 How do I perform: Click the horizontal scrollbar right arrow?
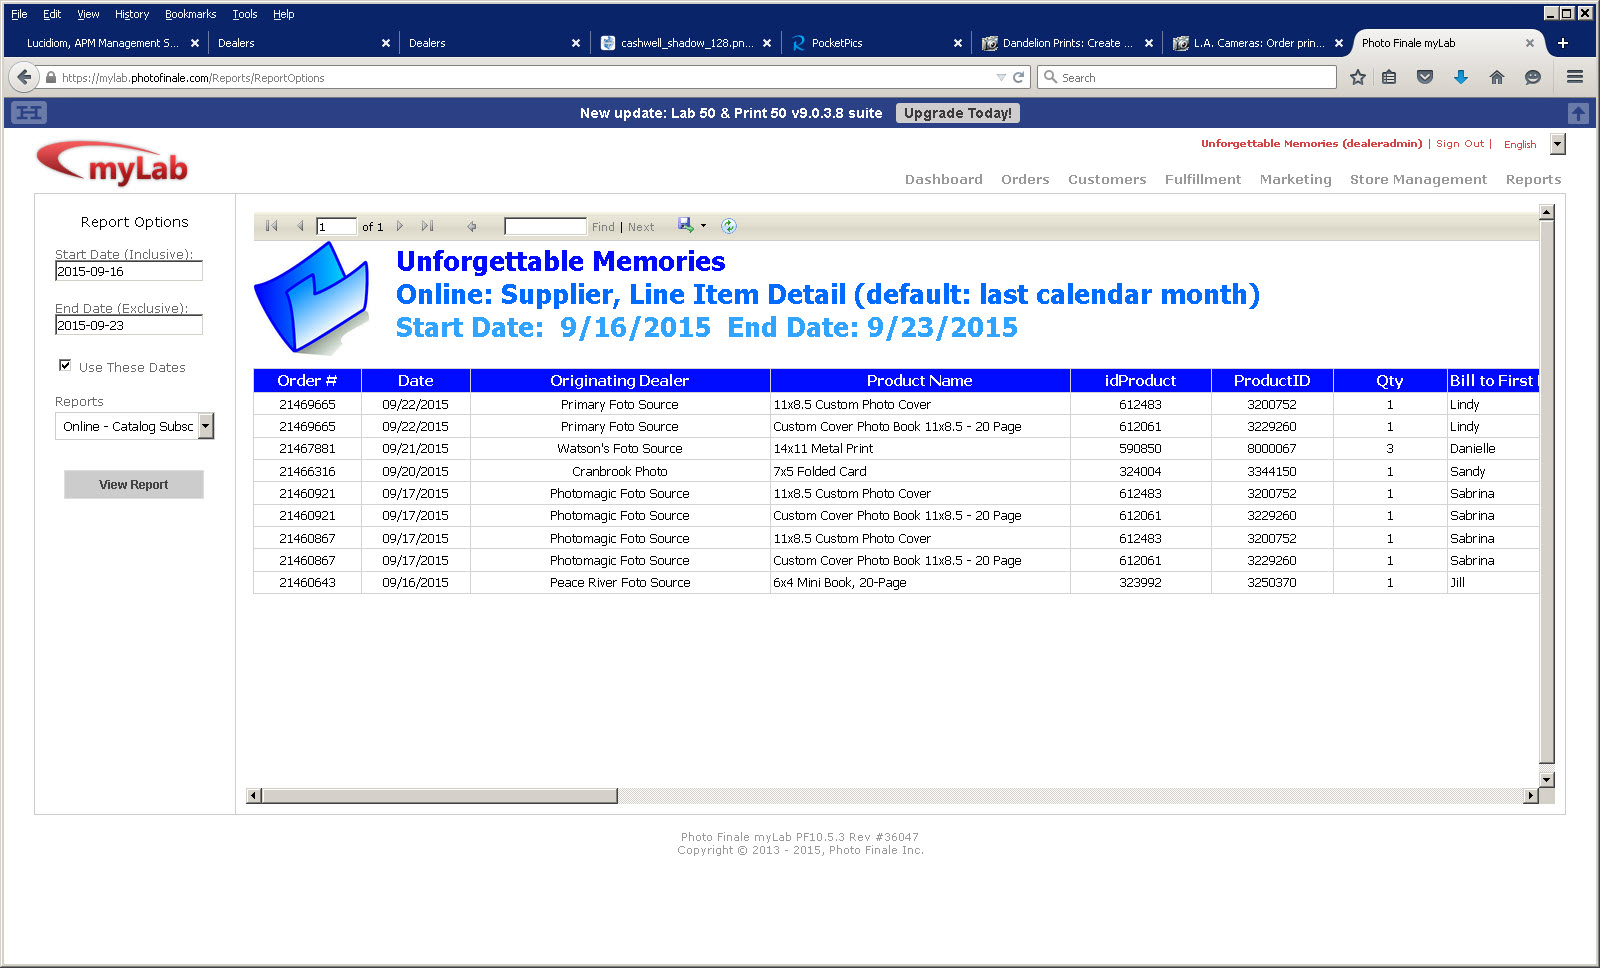point(1531,796)
